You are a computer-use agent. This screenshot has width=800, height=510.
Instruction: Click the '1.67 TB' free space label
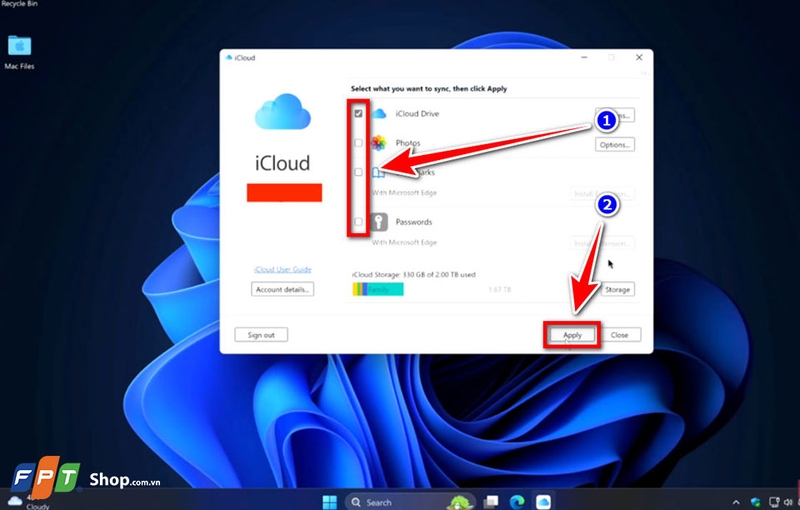click(499, 290)
